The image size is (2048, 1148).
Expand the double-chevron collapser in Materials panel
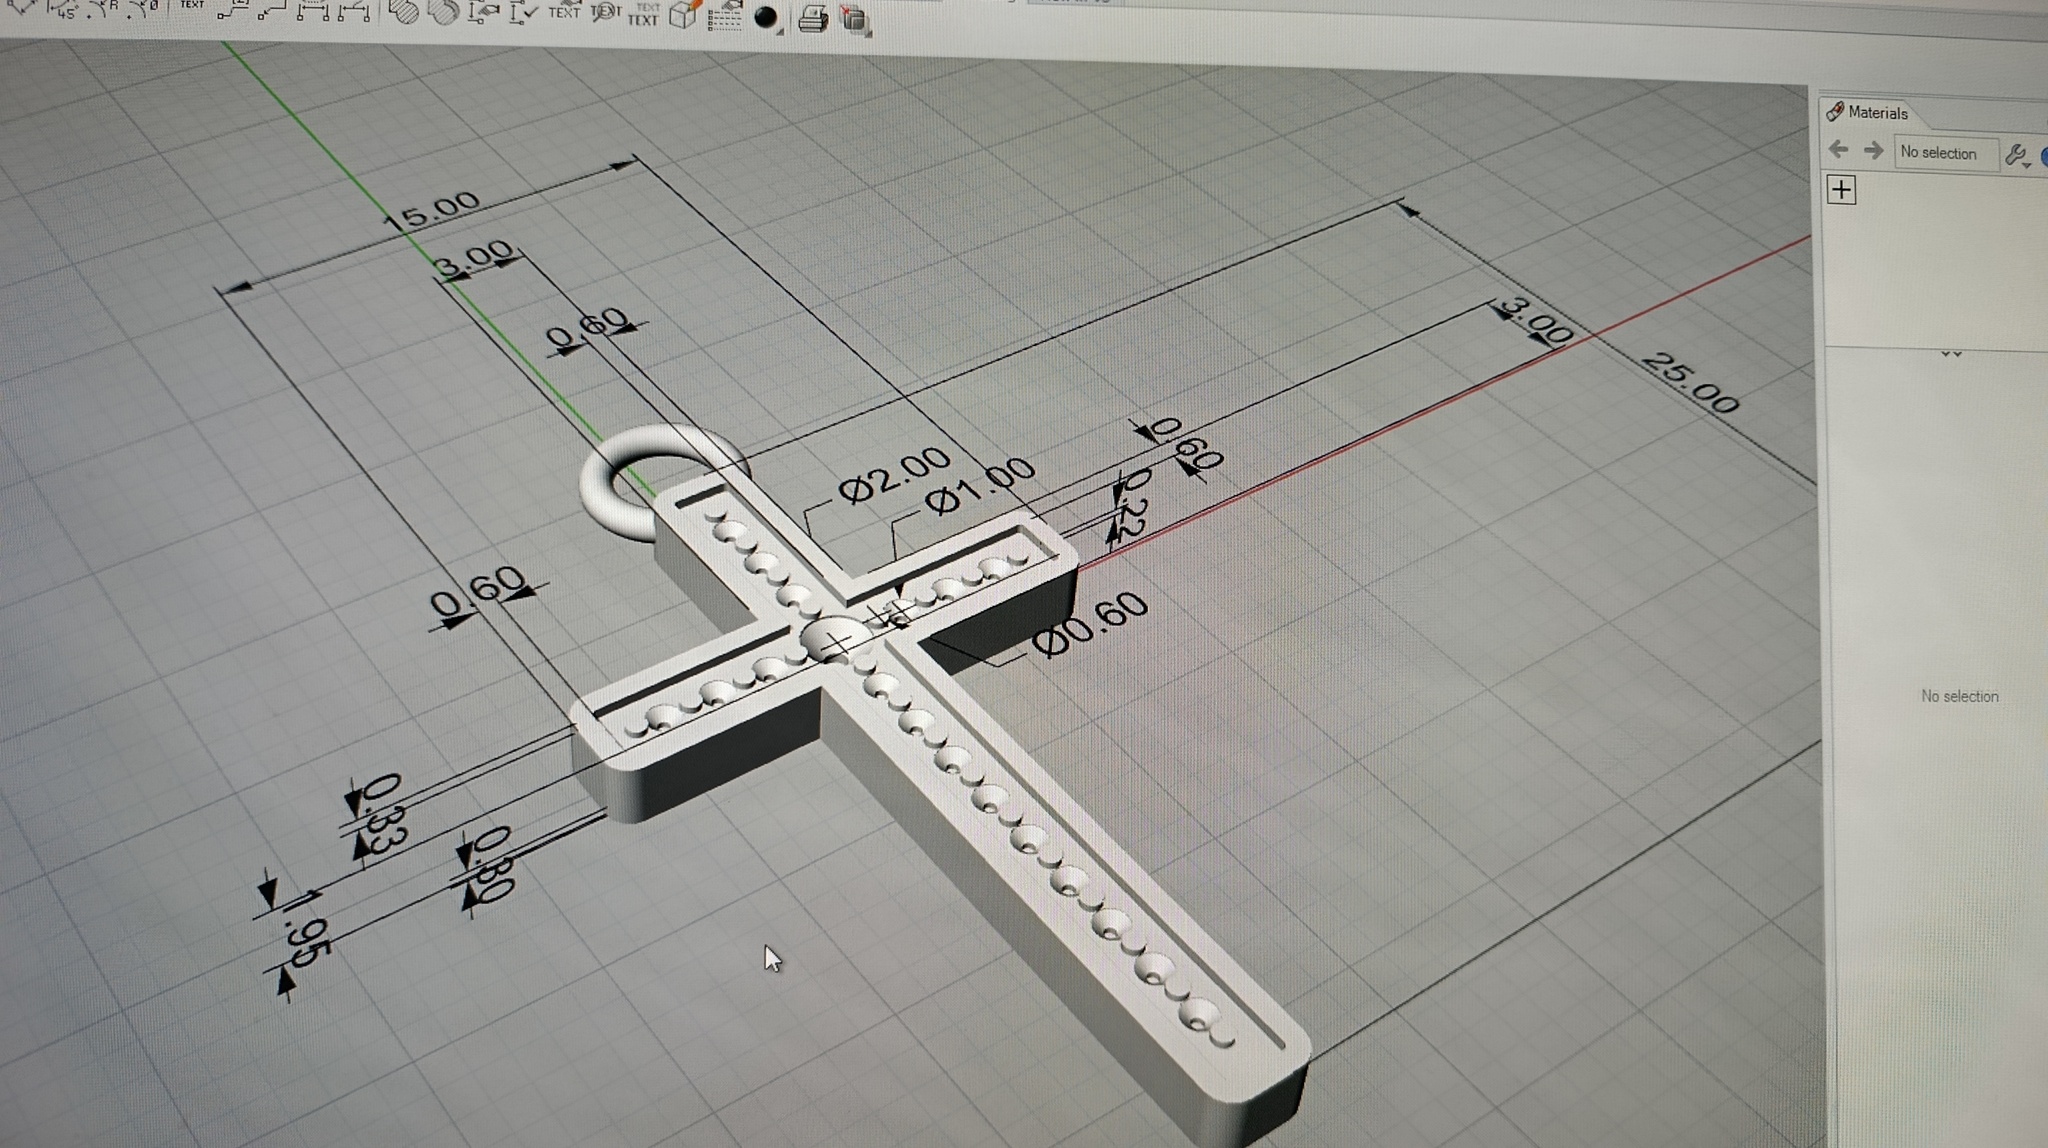[1950, 354]
